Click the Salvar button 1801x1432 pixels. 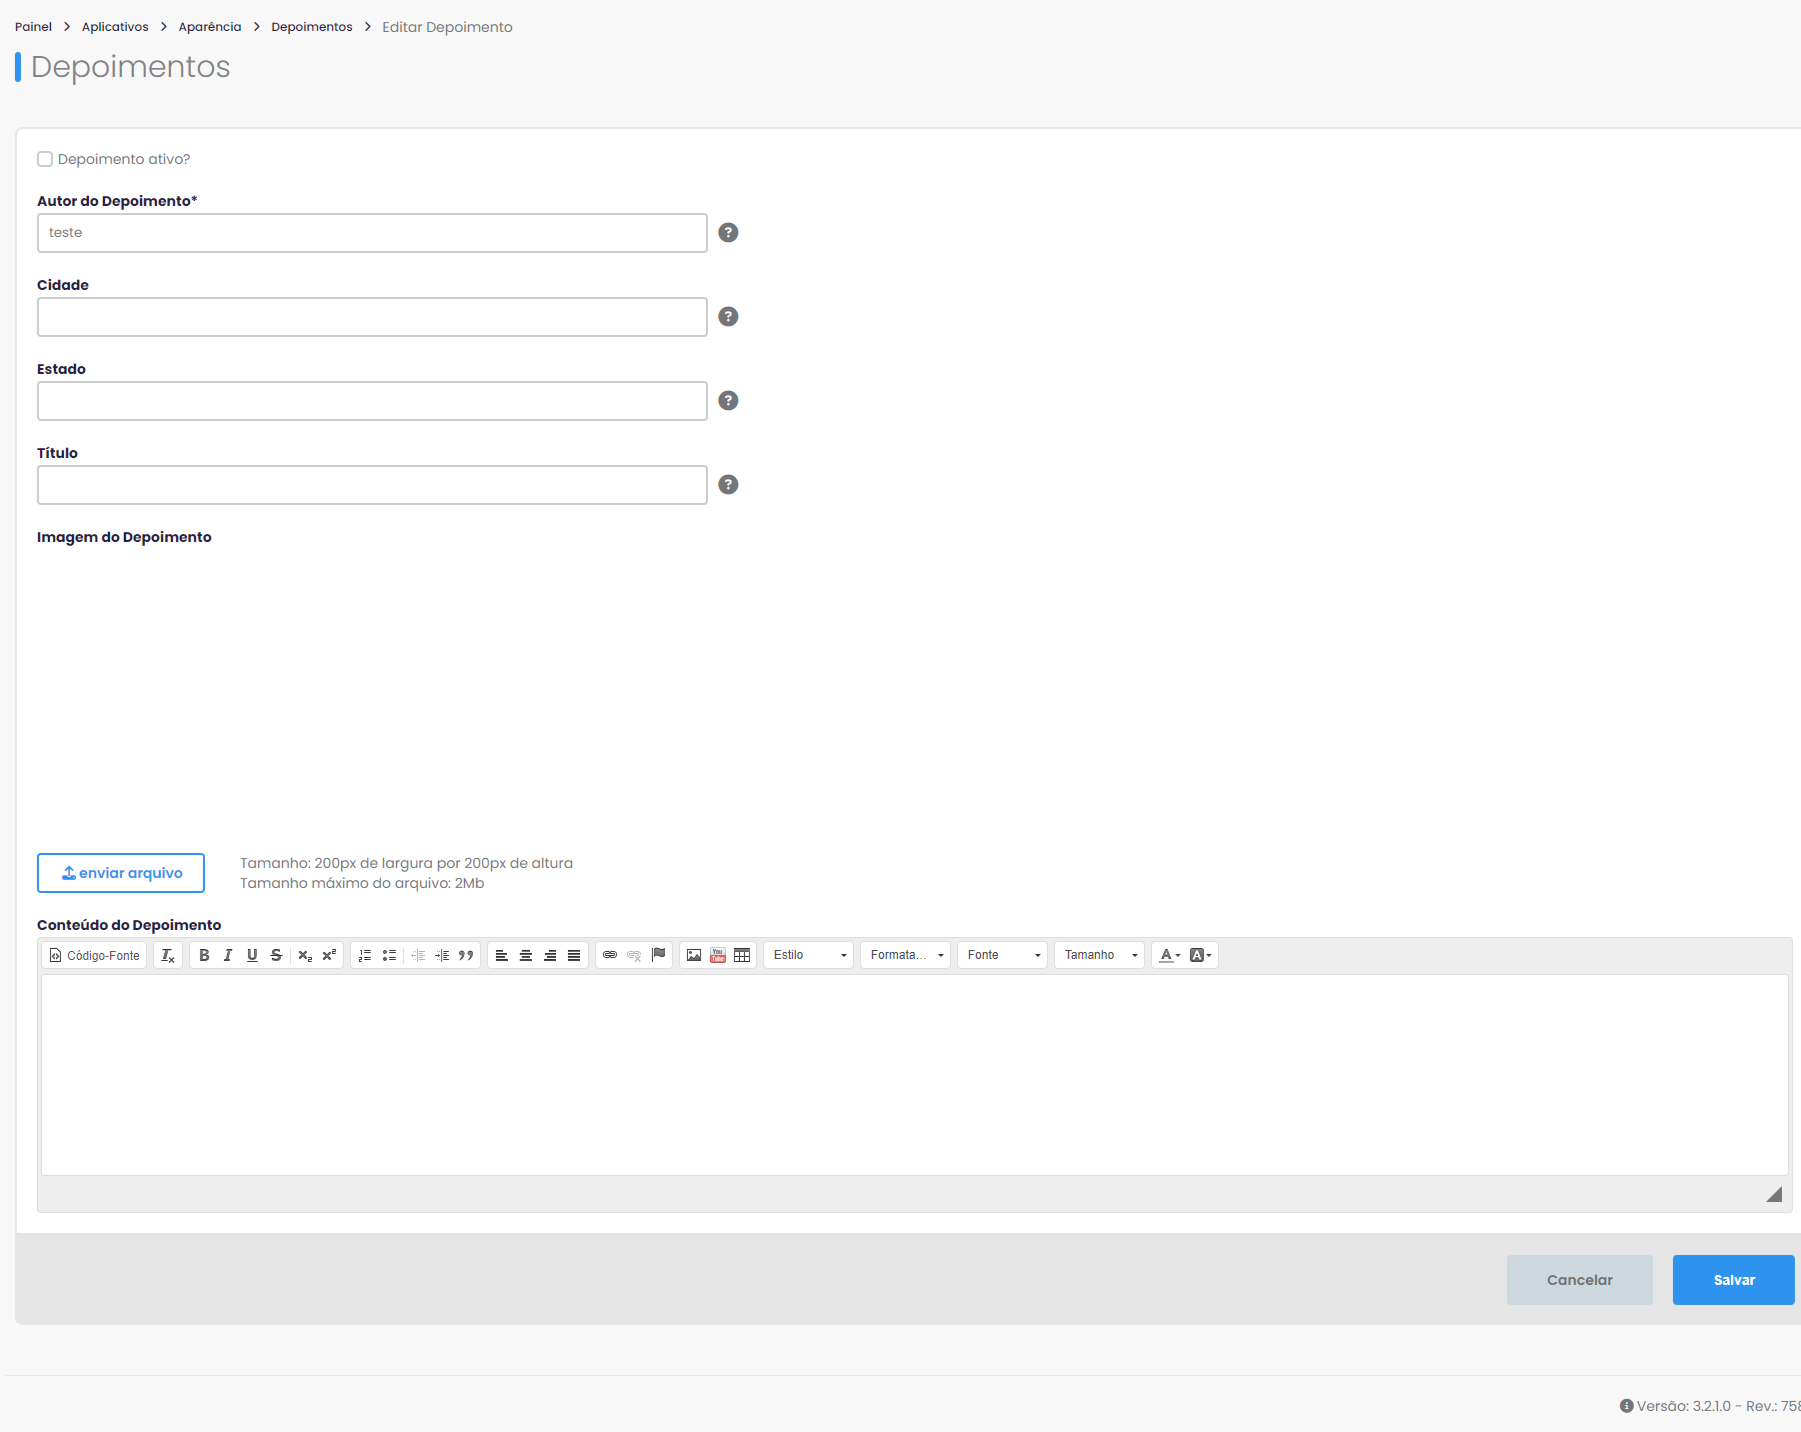coord(1734,1280)
